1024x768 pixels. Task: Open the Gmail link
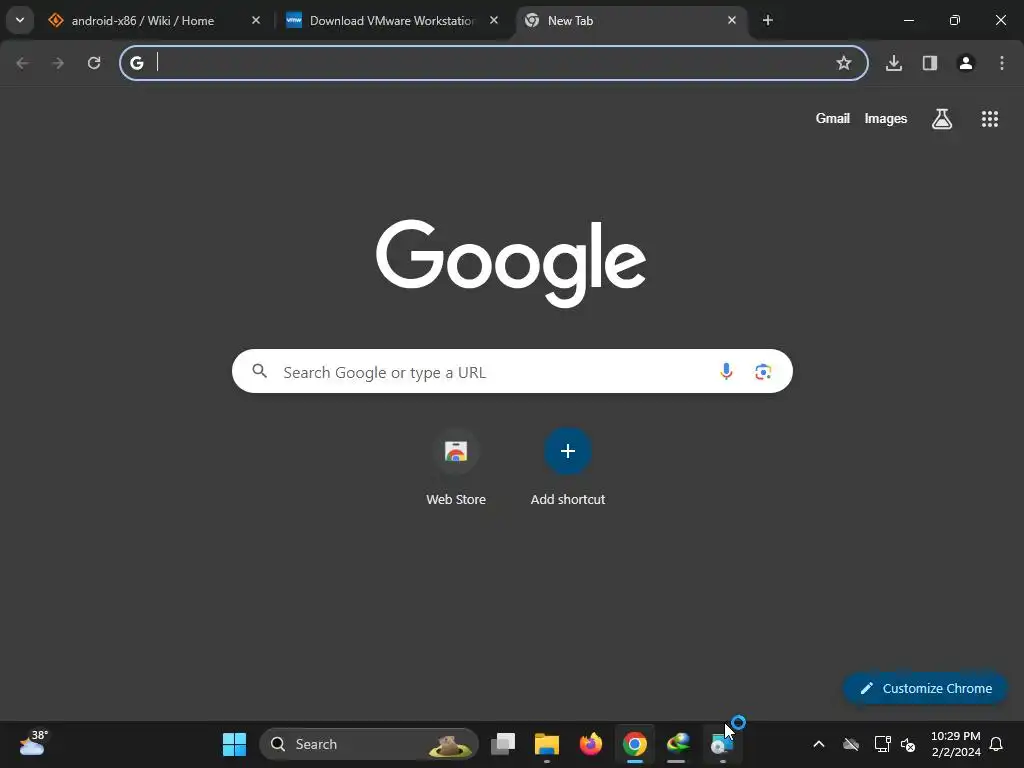[x=833, y=118]
